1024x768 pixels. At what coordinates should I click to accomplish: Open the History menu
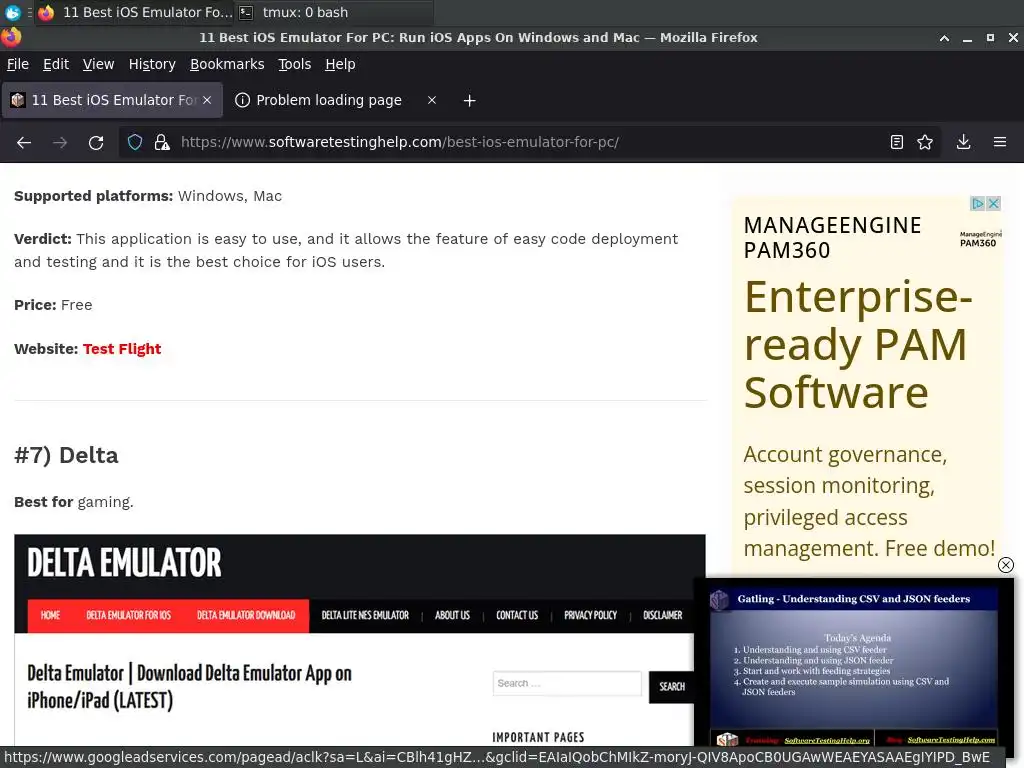point(152,64)
